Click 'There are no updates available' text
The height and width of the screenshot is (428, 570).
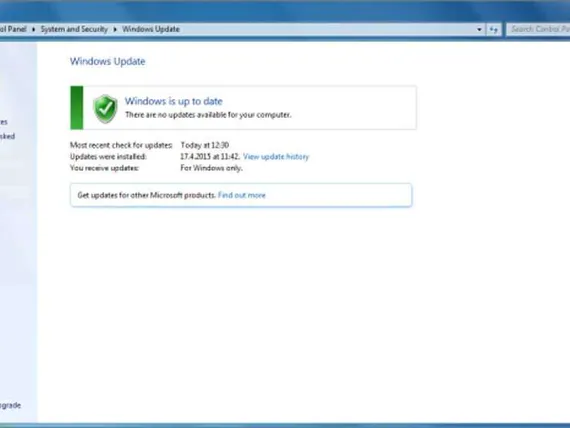208,115
